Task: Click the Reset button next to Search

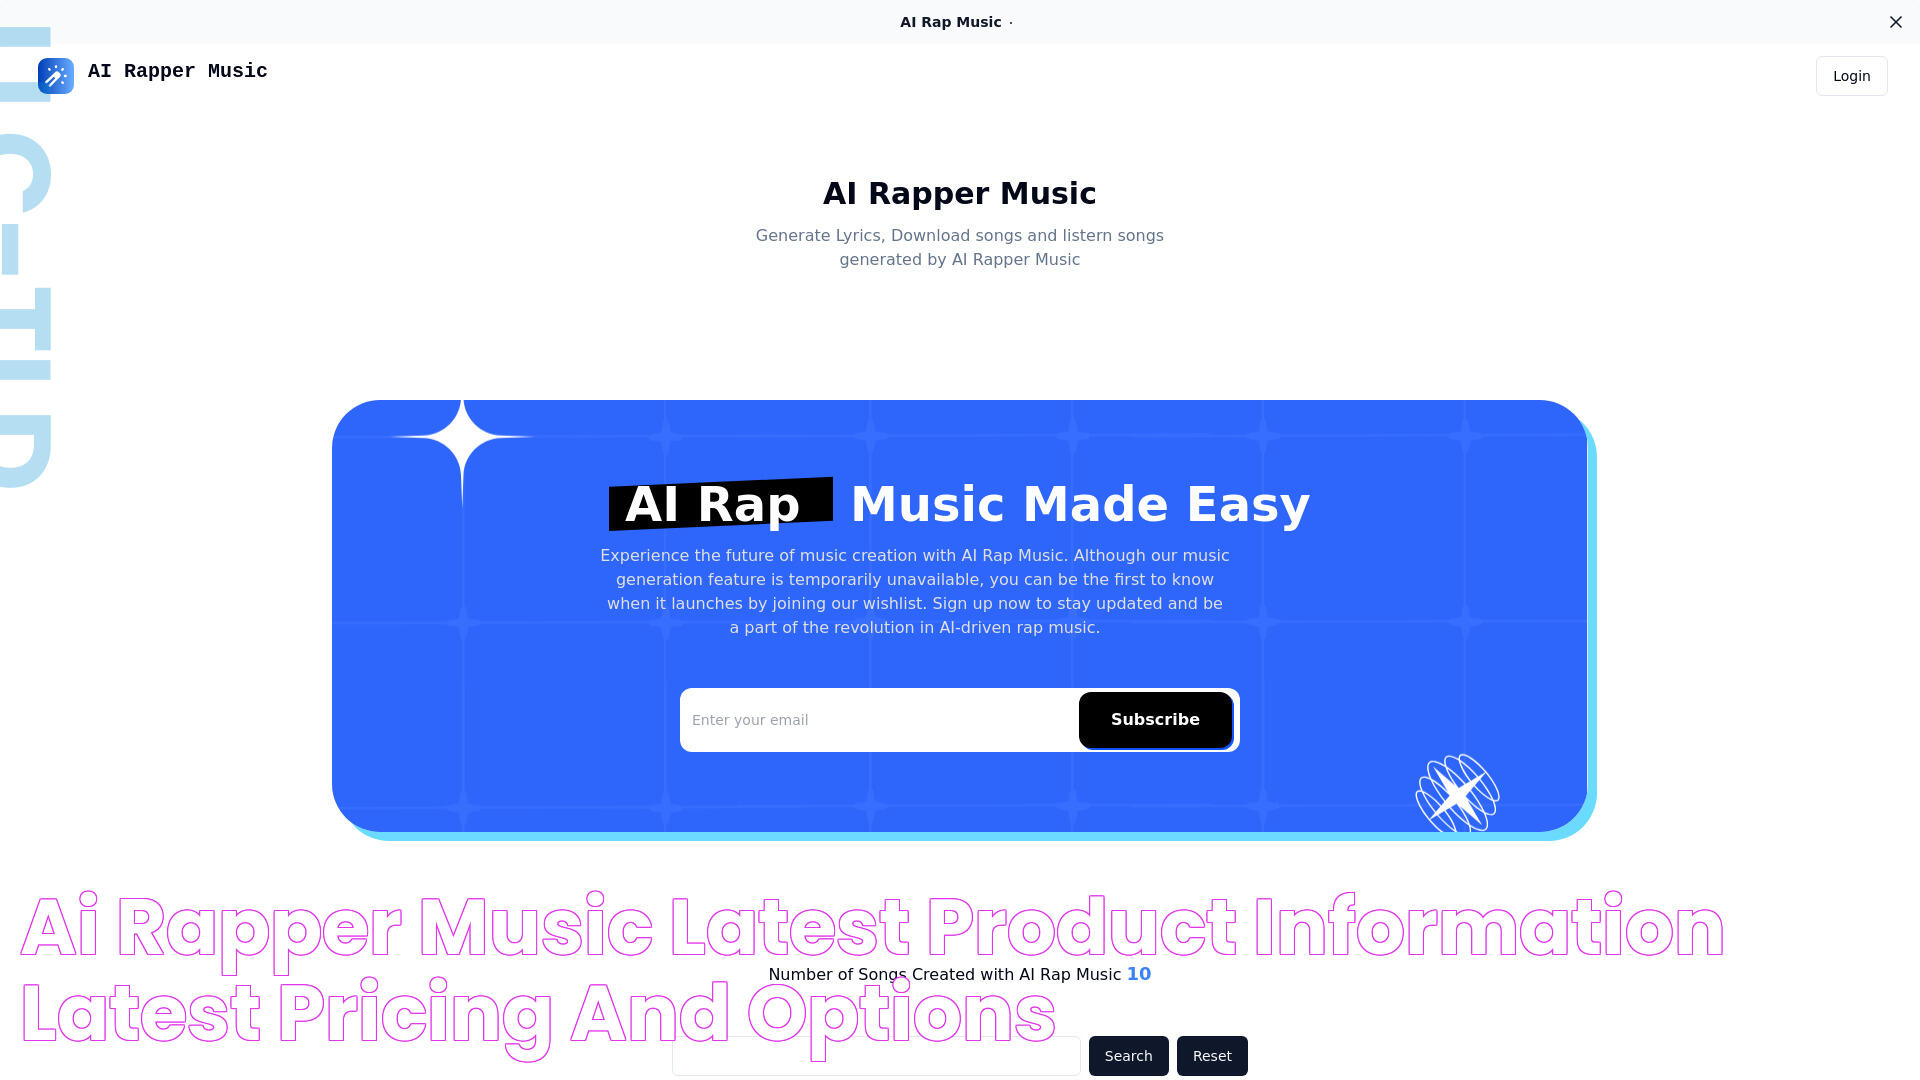Action: 1212,1055
